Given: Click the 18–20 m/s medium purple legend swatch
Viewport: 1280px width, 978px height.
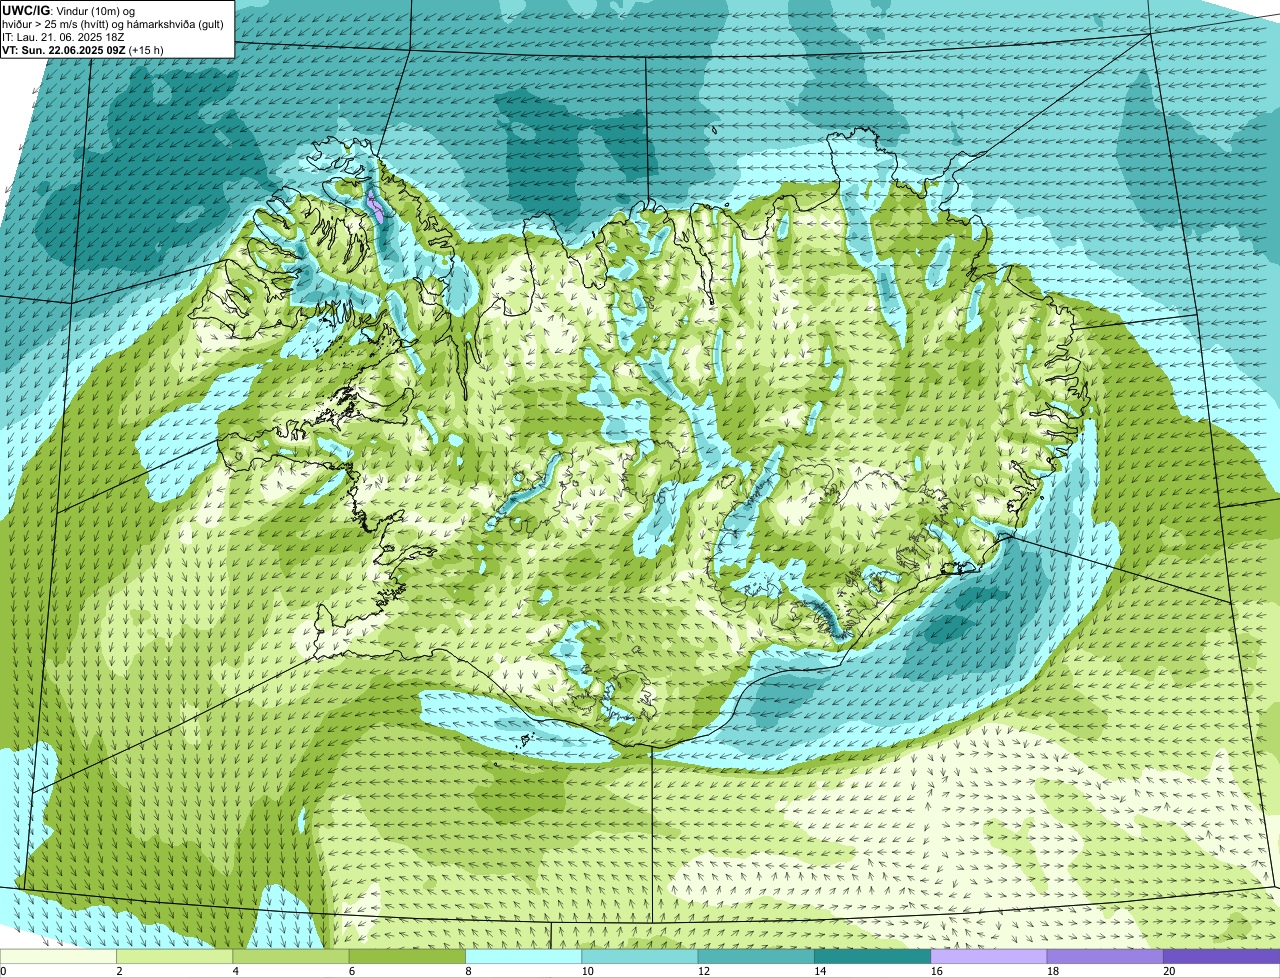Looking at the screenshot, I should coord(1105,956).
